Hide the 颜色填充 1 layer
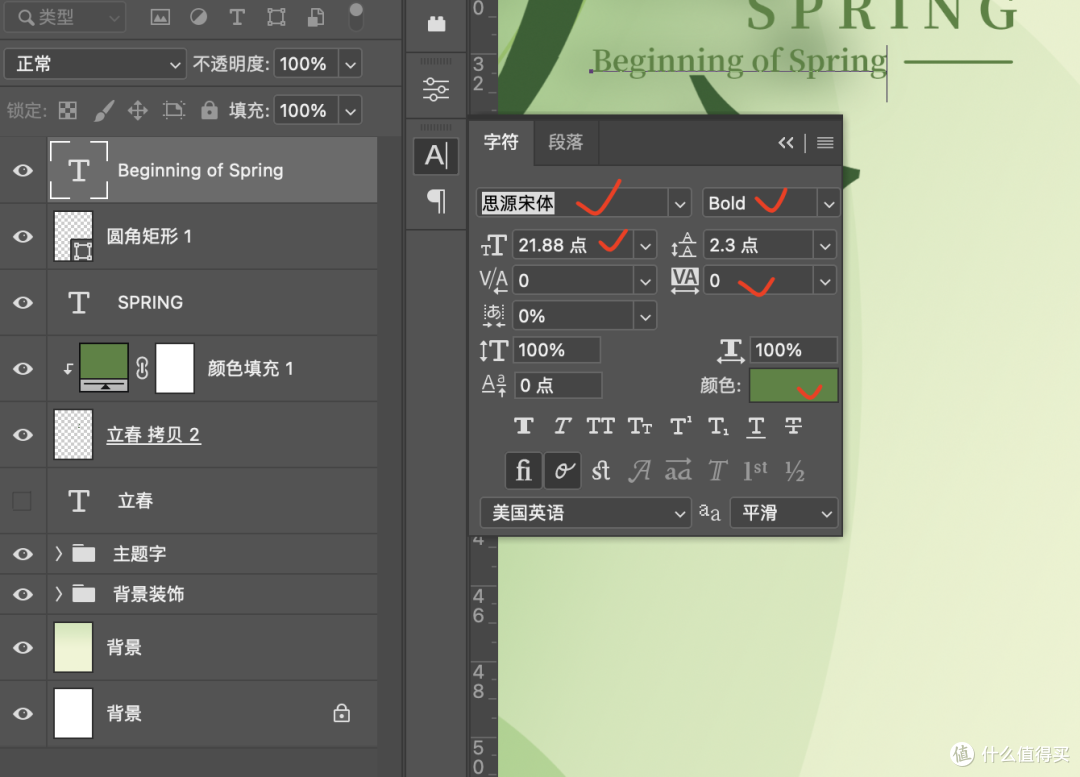This screenshot has height=777, width=1080. [23, 369]
